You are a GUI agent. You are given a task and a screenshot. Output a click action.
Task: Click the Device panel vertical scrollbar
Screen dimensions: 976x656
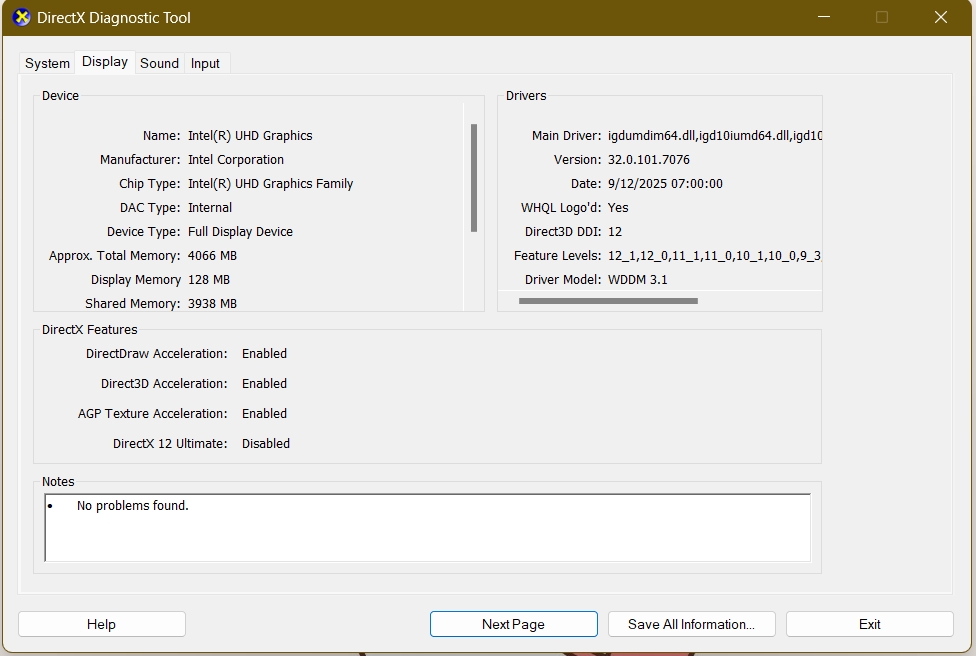pos(473,178)
